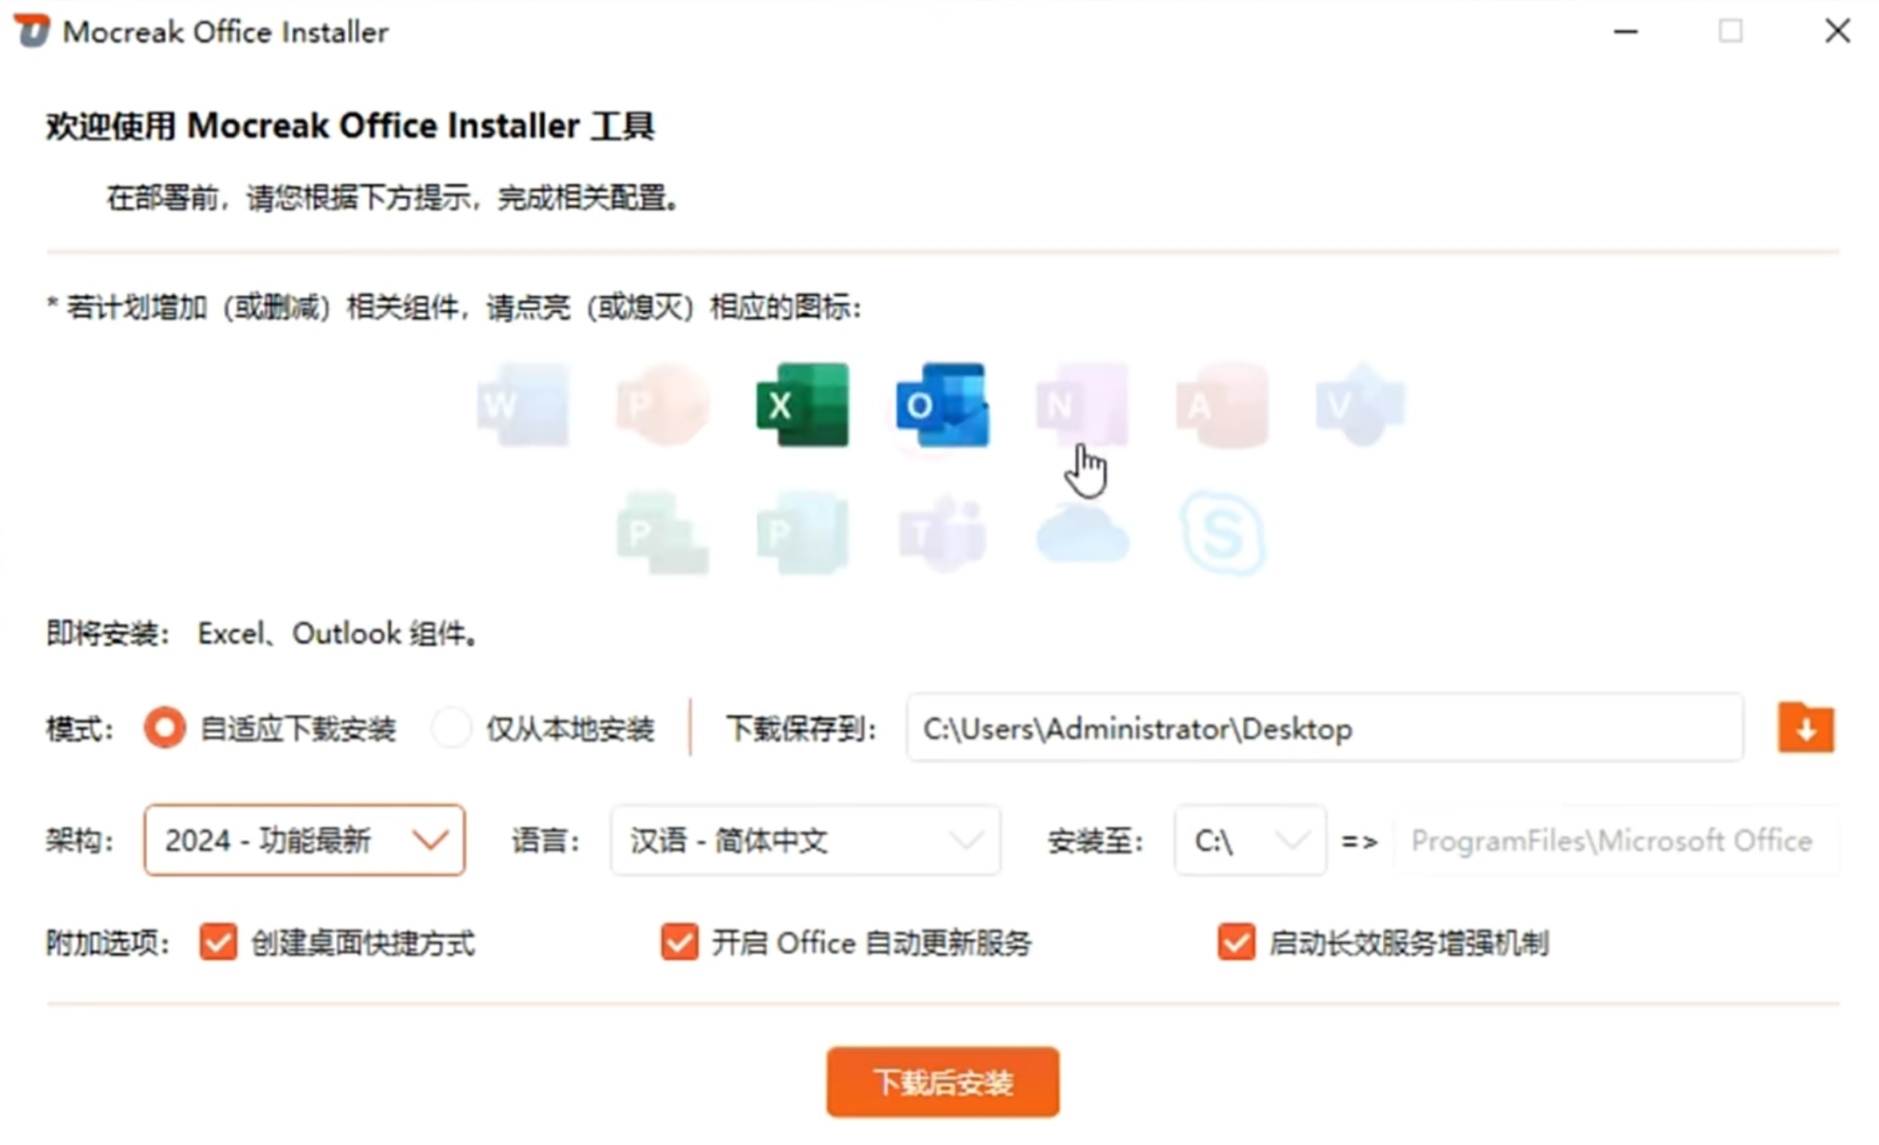
Task: Select the Skype component icon
Action: click(1222, 533)
